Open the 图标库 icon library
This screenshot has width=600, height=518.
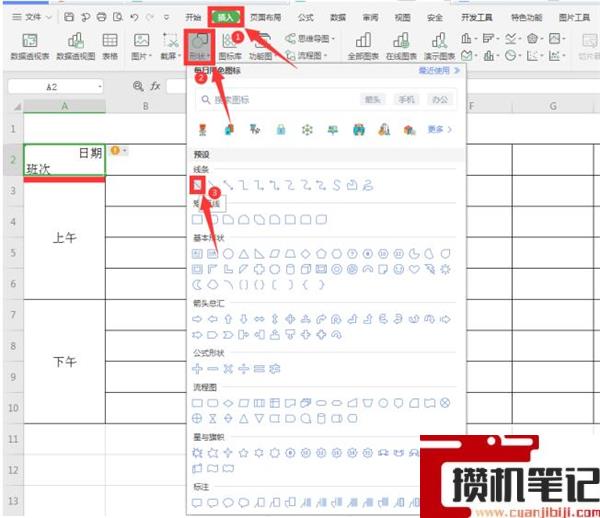pos(230,47)
